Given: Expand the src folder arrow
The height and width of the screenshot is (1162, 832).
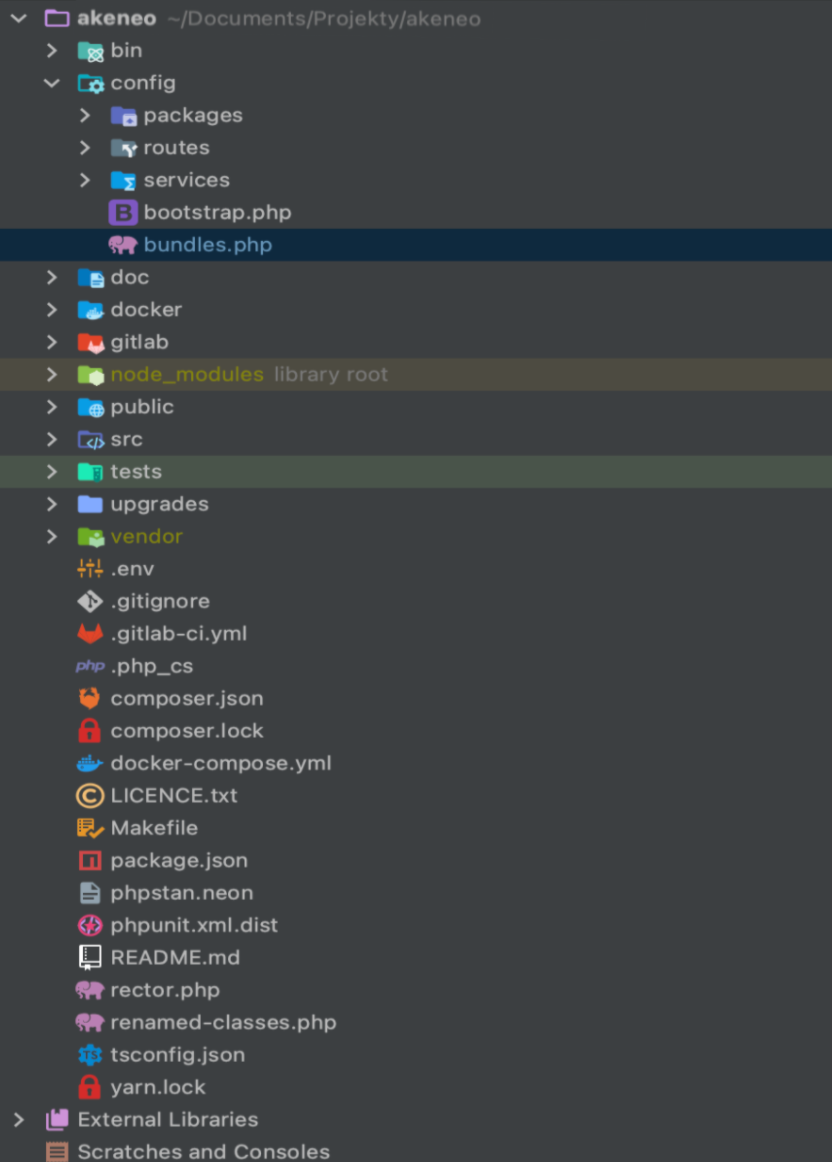Looking at the screenshot, I should (x=52, y=440).
